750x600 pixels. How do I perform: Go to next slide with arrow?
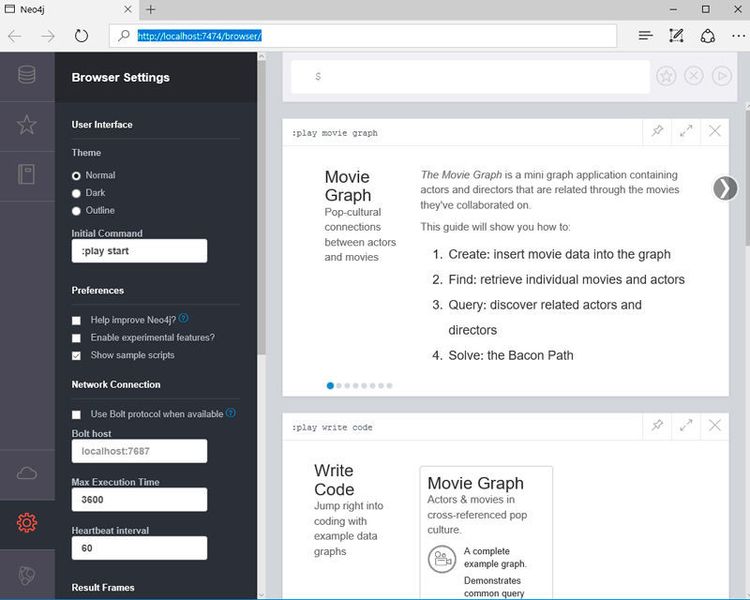725,188
